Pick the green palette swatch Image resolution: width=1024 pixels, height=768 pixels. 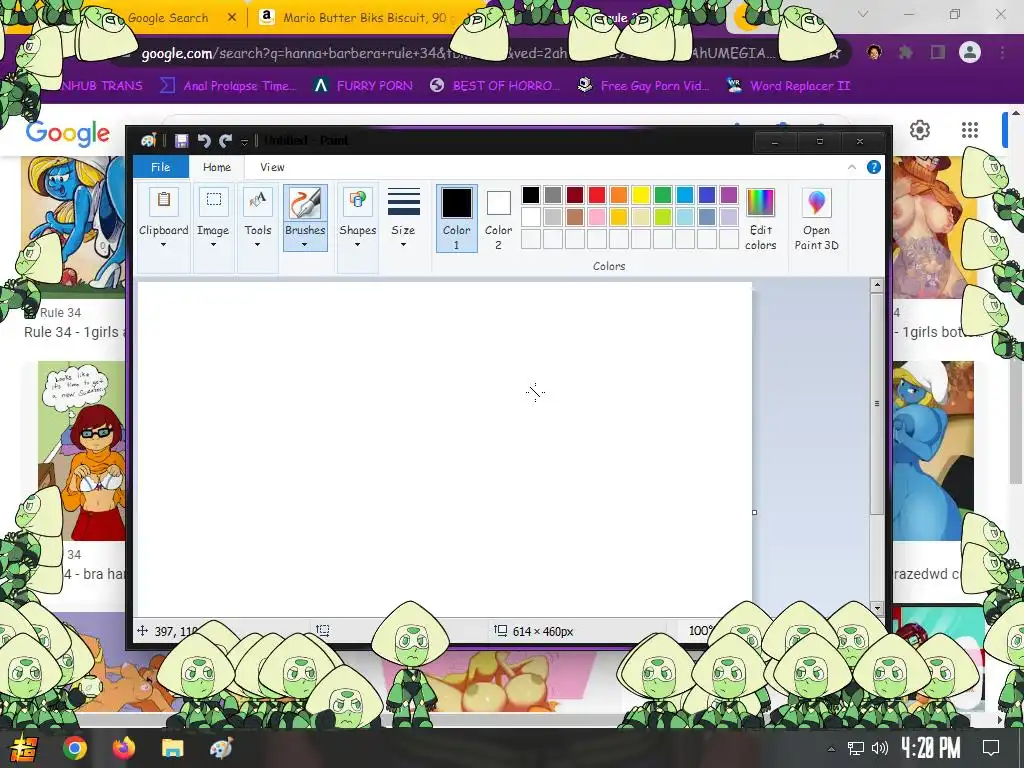click(x=663, y=195)
